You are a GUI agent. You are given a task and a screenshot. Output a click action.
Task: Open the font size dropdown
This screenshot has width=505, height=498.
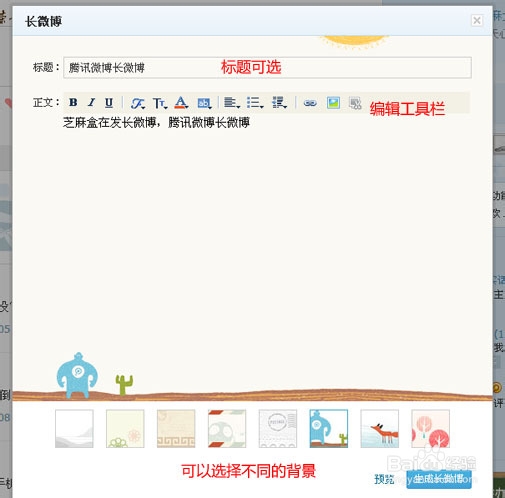[x=160, y=103]
